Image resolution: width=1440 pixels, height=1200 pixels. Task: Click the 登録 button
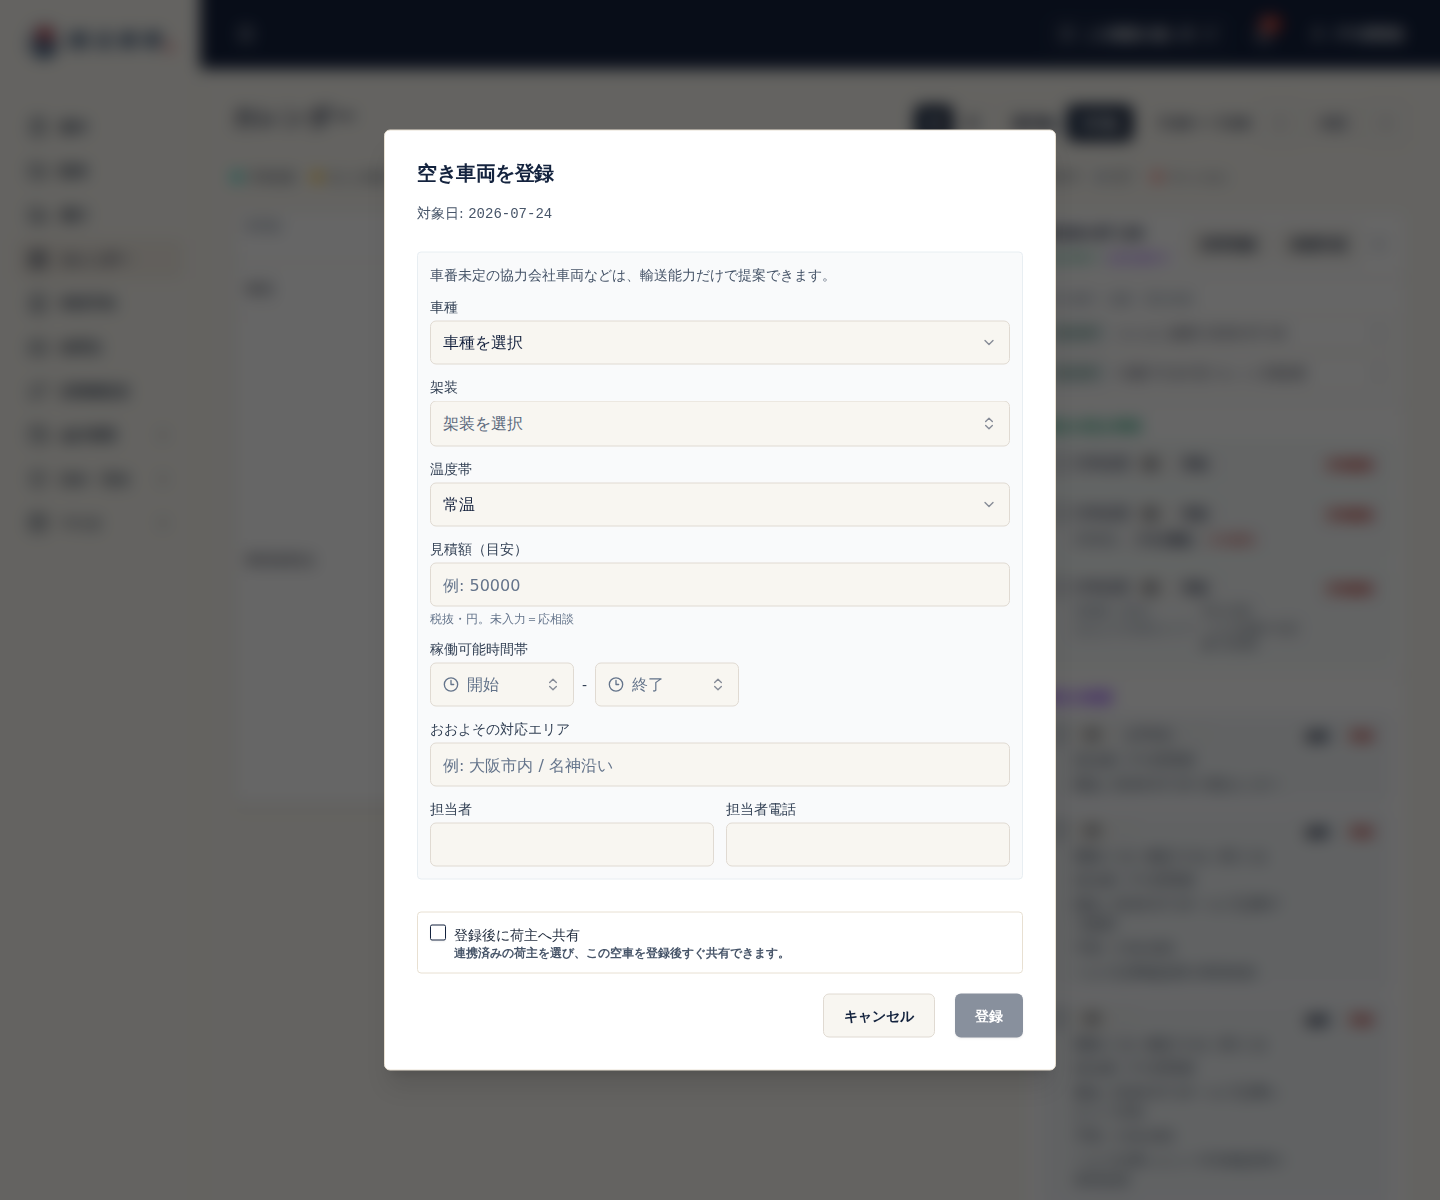(989, 1015)
